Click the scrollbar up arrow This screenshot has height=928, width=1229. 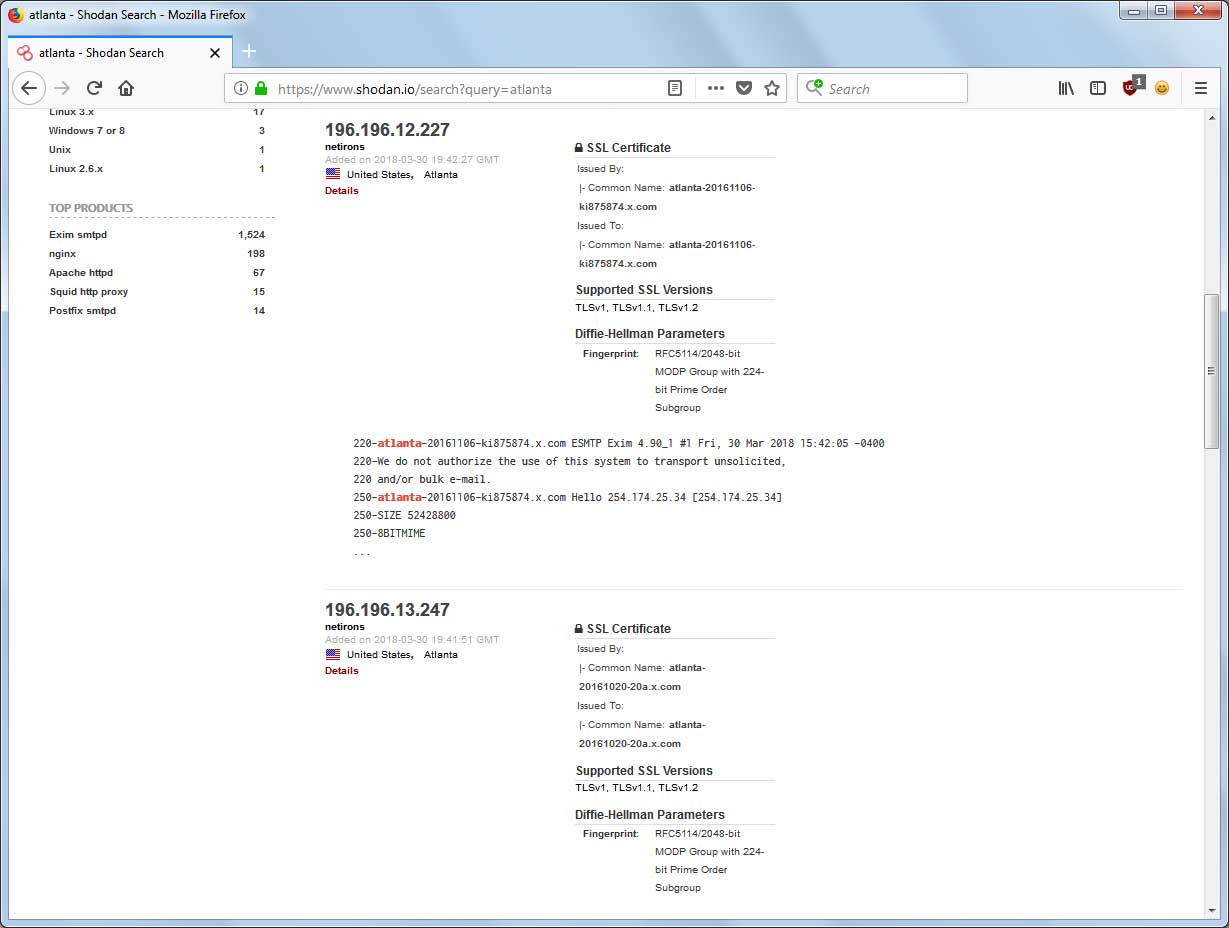(1211, 116)
